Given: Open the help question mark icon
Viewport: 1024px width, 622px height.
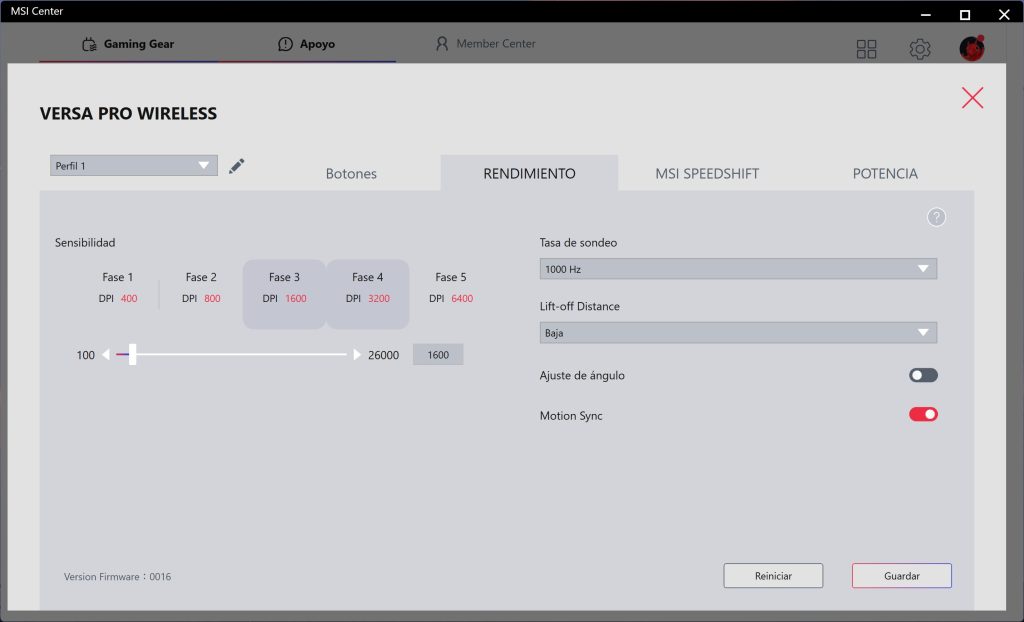Looking at the screenshot, I should tap(936, 217).
